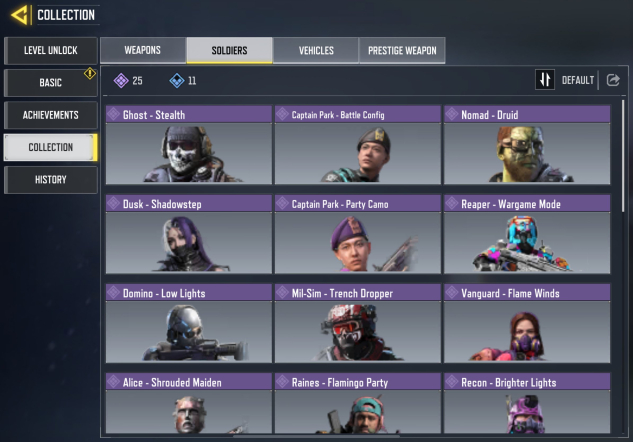Click the blue rare rarity count icon
633x442 pixels.
click(176, 80)
